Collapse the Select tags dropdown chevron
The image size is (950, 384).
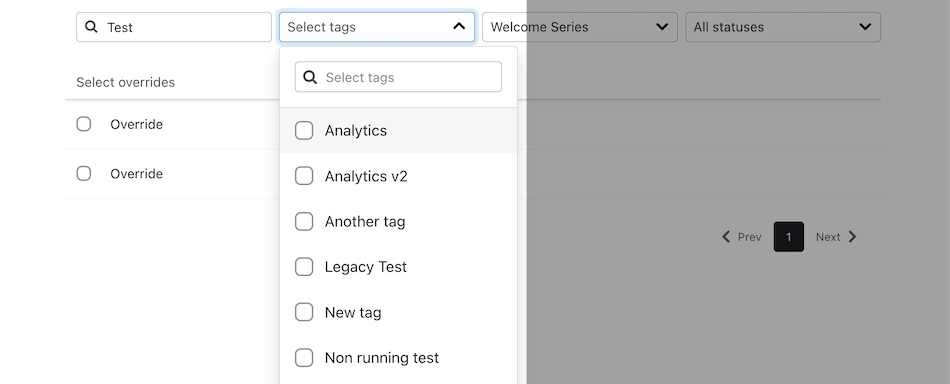pyautogui.click(x=459, y=26)
